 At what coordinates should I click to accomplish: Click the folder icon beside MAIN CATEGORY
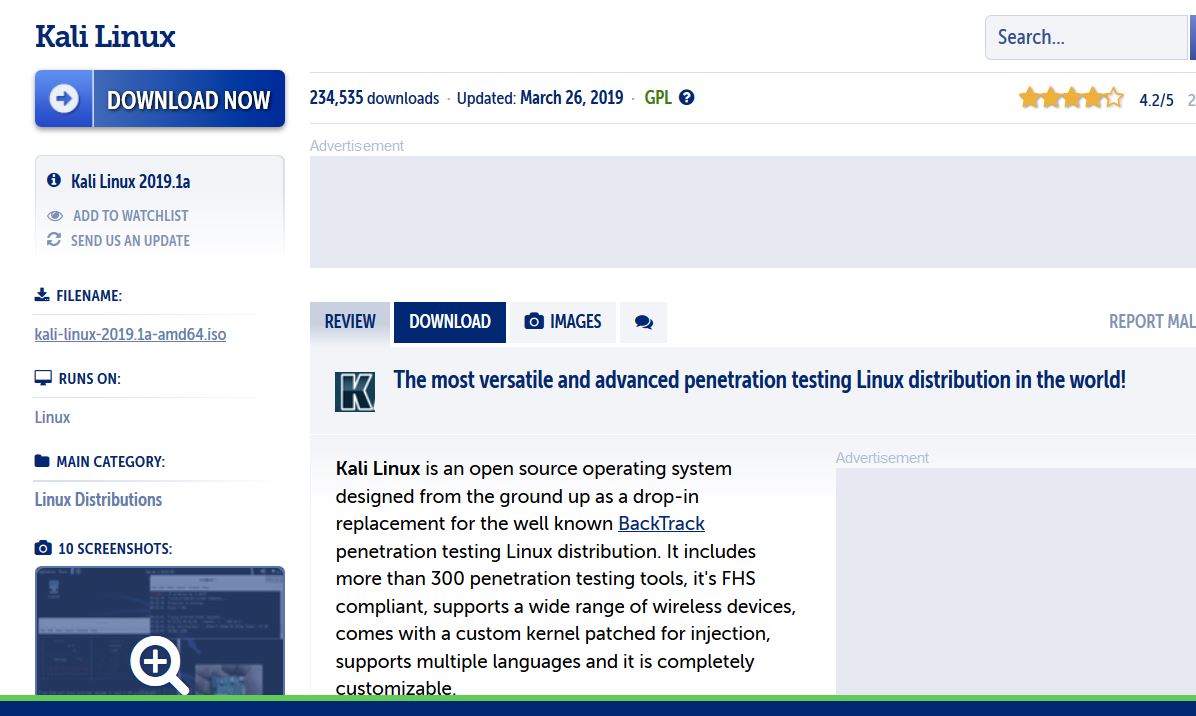click(42, 461)
